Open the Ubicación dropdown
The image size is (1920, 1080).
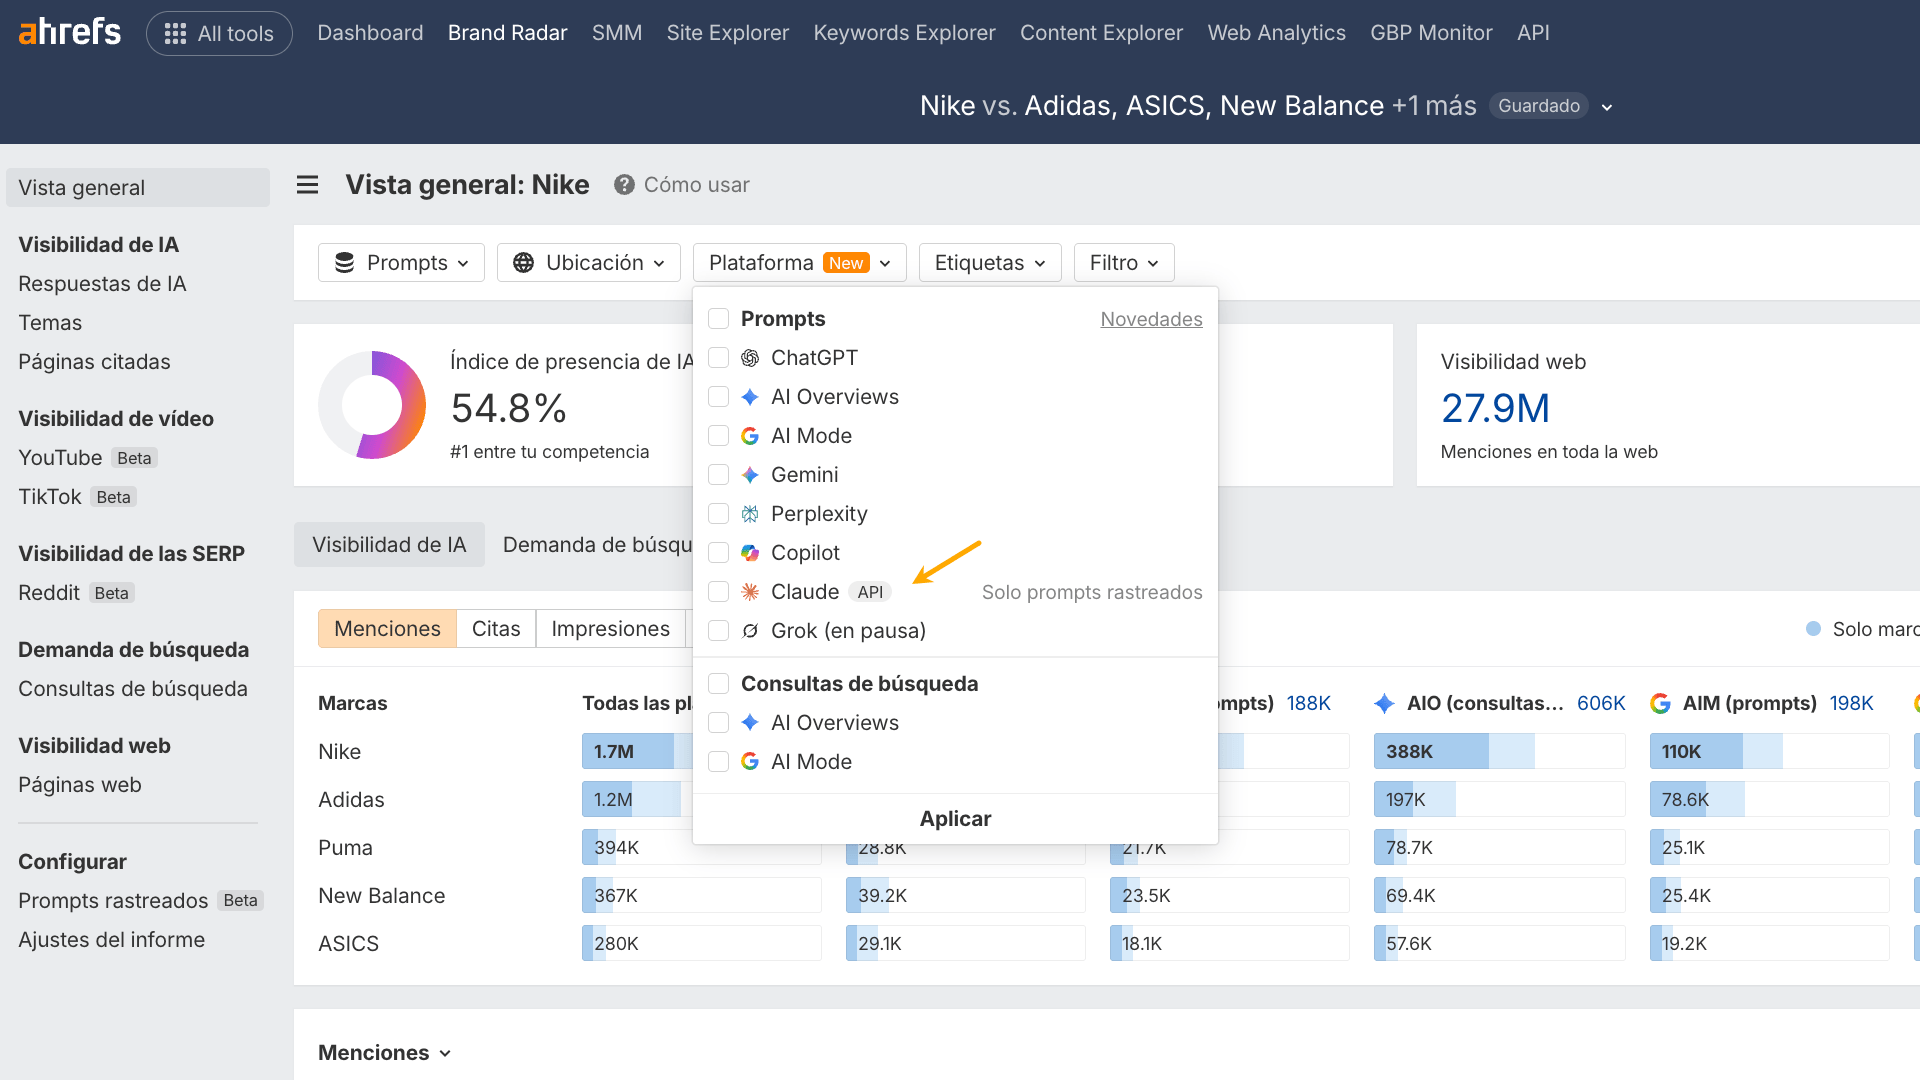tap(588, 263)
